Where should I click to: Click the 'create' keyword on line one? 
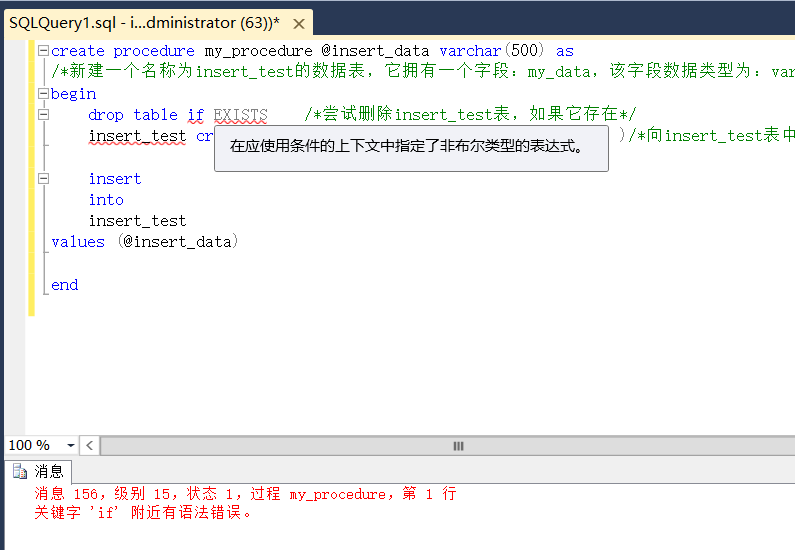click(x=78, y=51)
